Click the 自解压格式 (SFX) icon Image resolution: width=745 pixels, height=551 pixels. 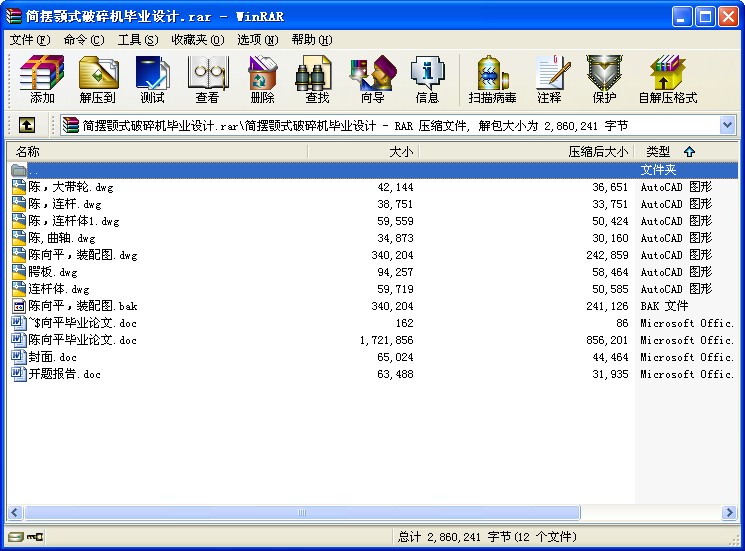coord(667,78)
